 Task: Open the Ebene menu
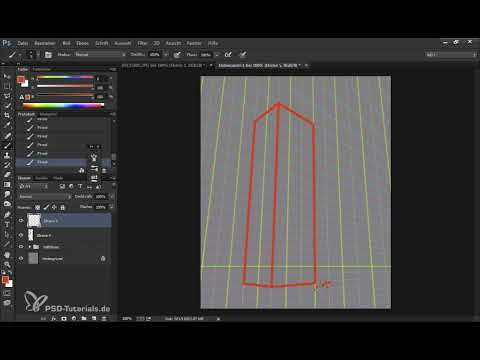pos(82,43)
